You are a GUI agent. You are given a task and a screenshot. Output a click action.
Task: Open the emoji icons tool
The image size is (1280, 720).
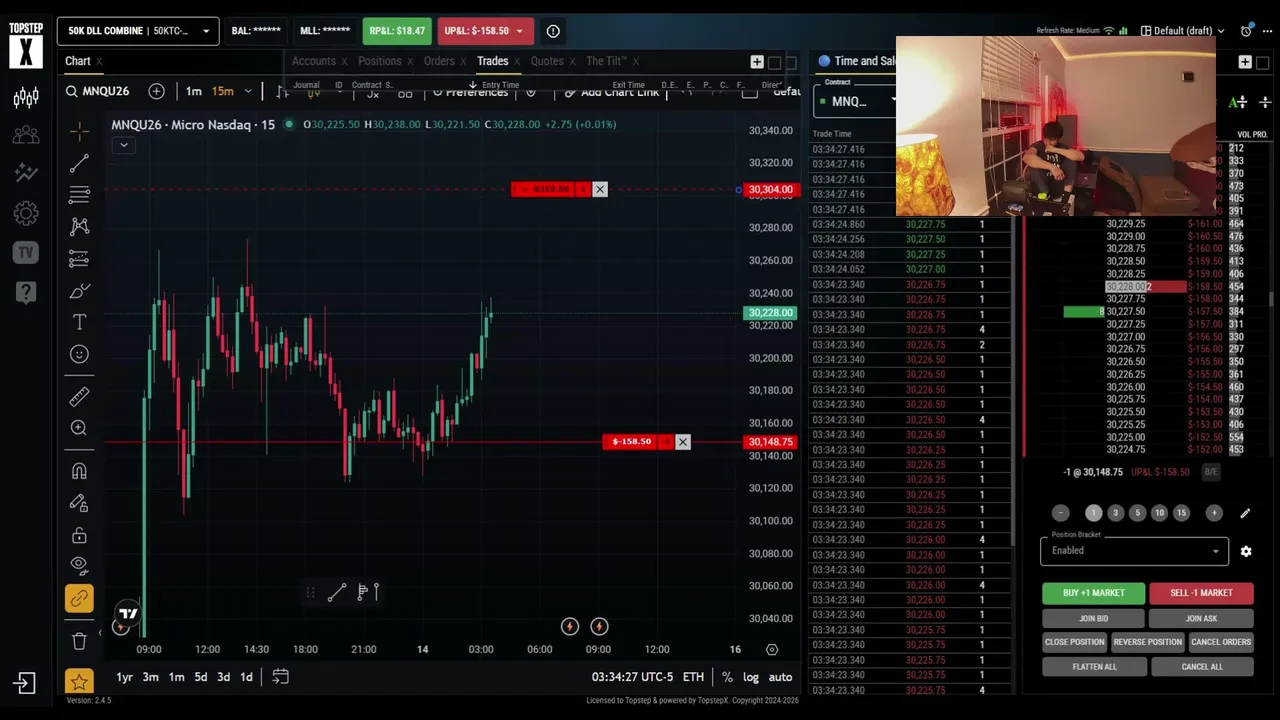click(x=80, y=354)
